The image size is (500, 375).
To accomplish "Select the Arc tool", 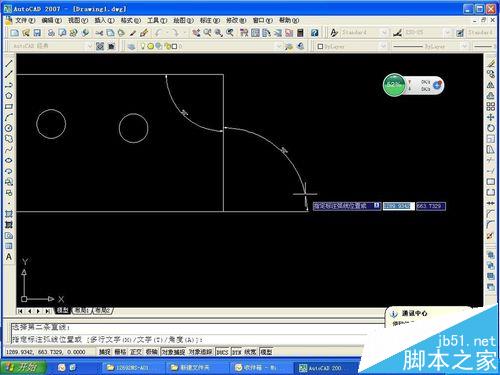I will coord(9,117).
